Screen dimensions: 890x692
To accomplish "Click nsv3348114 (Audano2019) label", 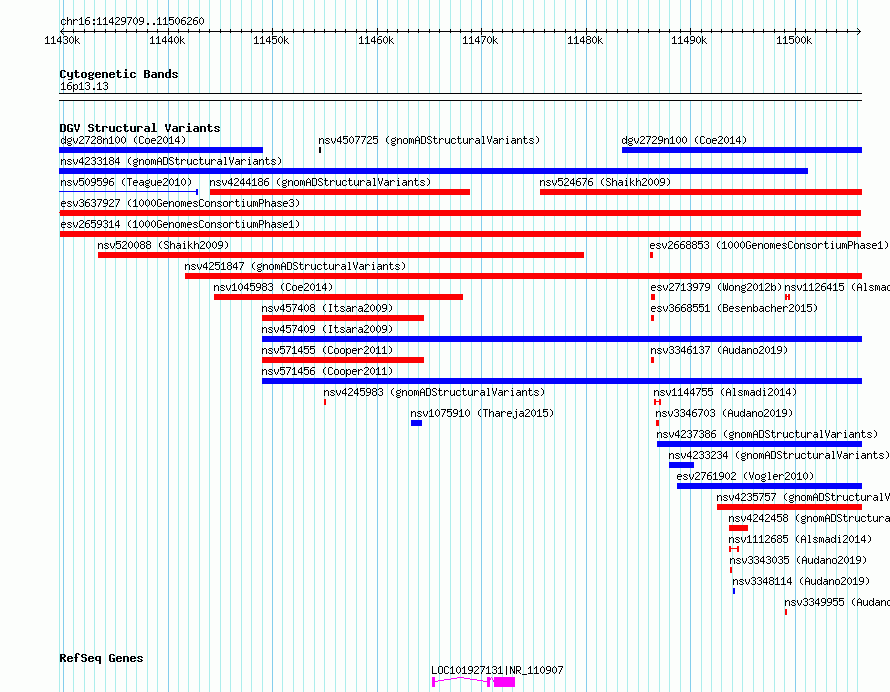I will (x=801, y=581).
